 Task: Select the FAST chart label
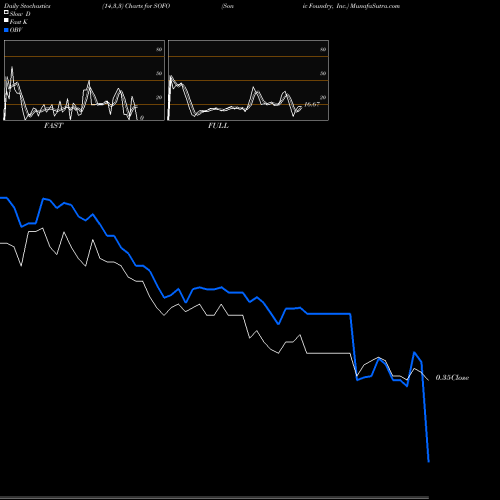click(x=53, y=126)
